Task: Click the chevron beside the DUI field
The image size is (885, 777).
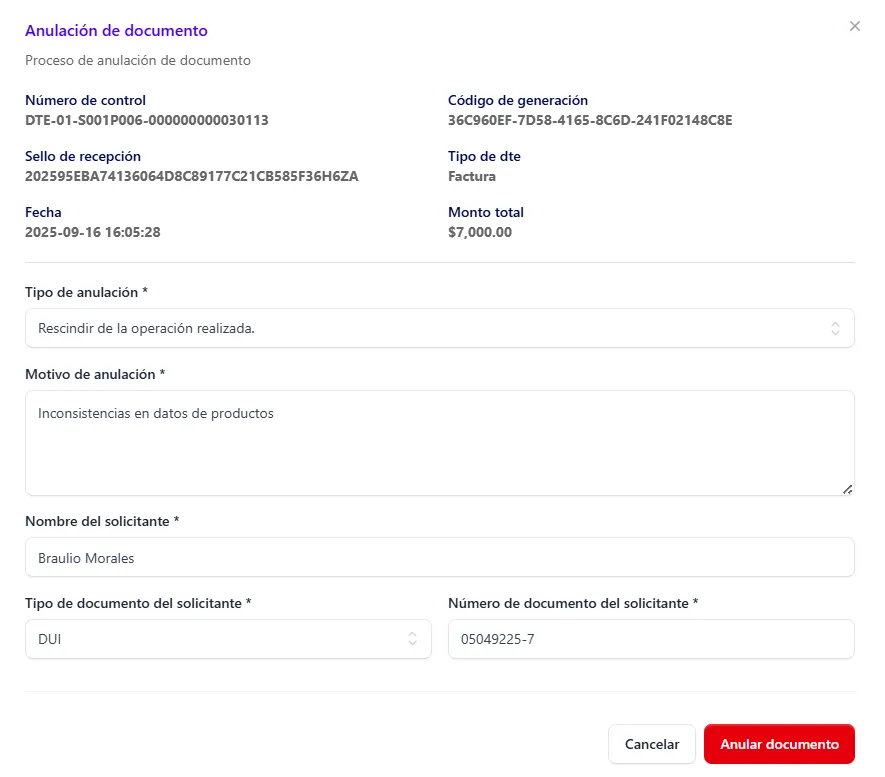Action: pyautogui.click(x=413, y=639)
